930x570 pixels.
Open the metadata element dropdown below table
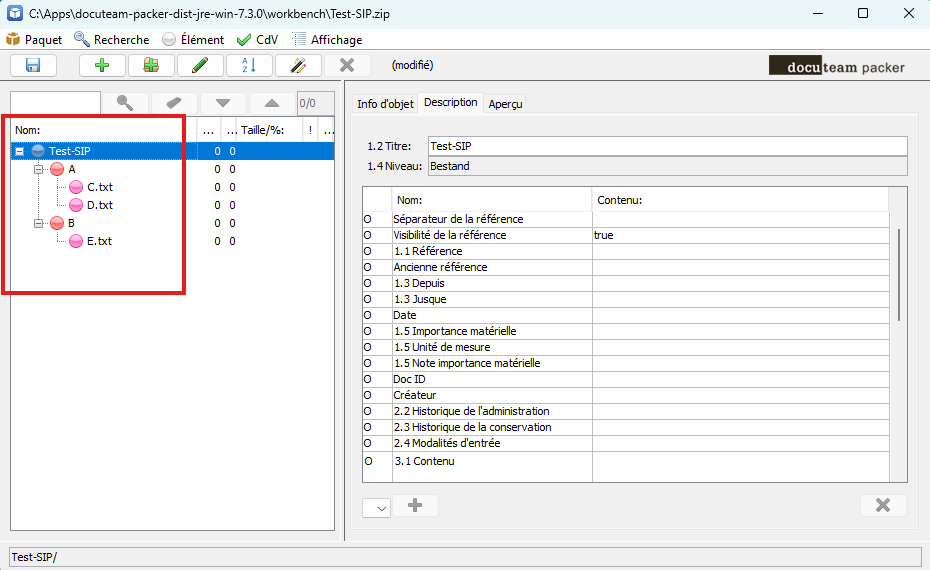coord(377,508)
